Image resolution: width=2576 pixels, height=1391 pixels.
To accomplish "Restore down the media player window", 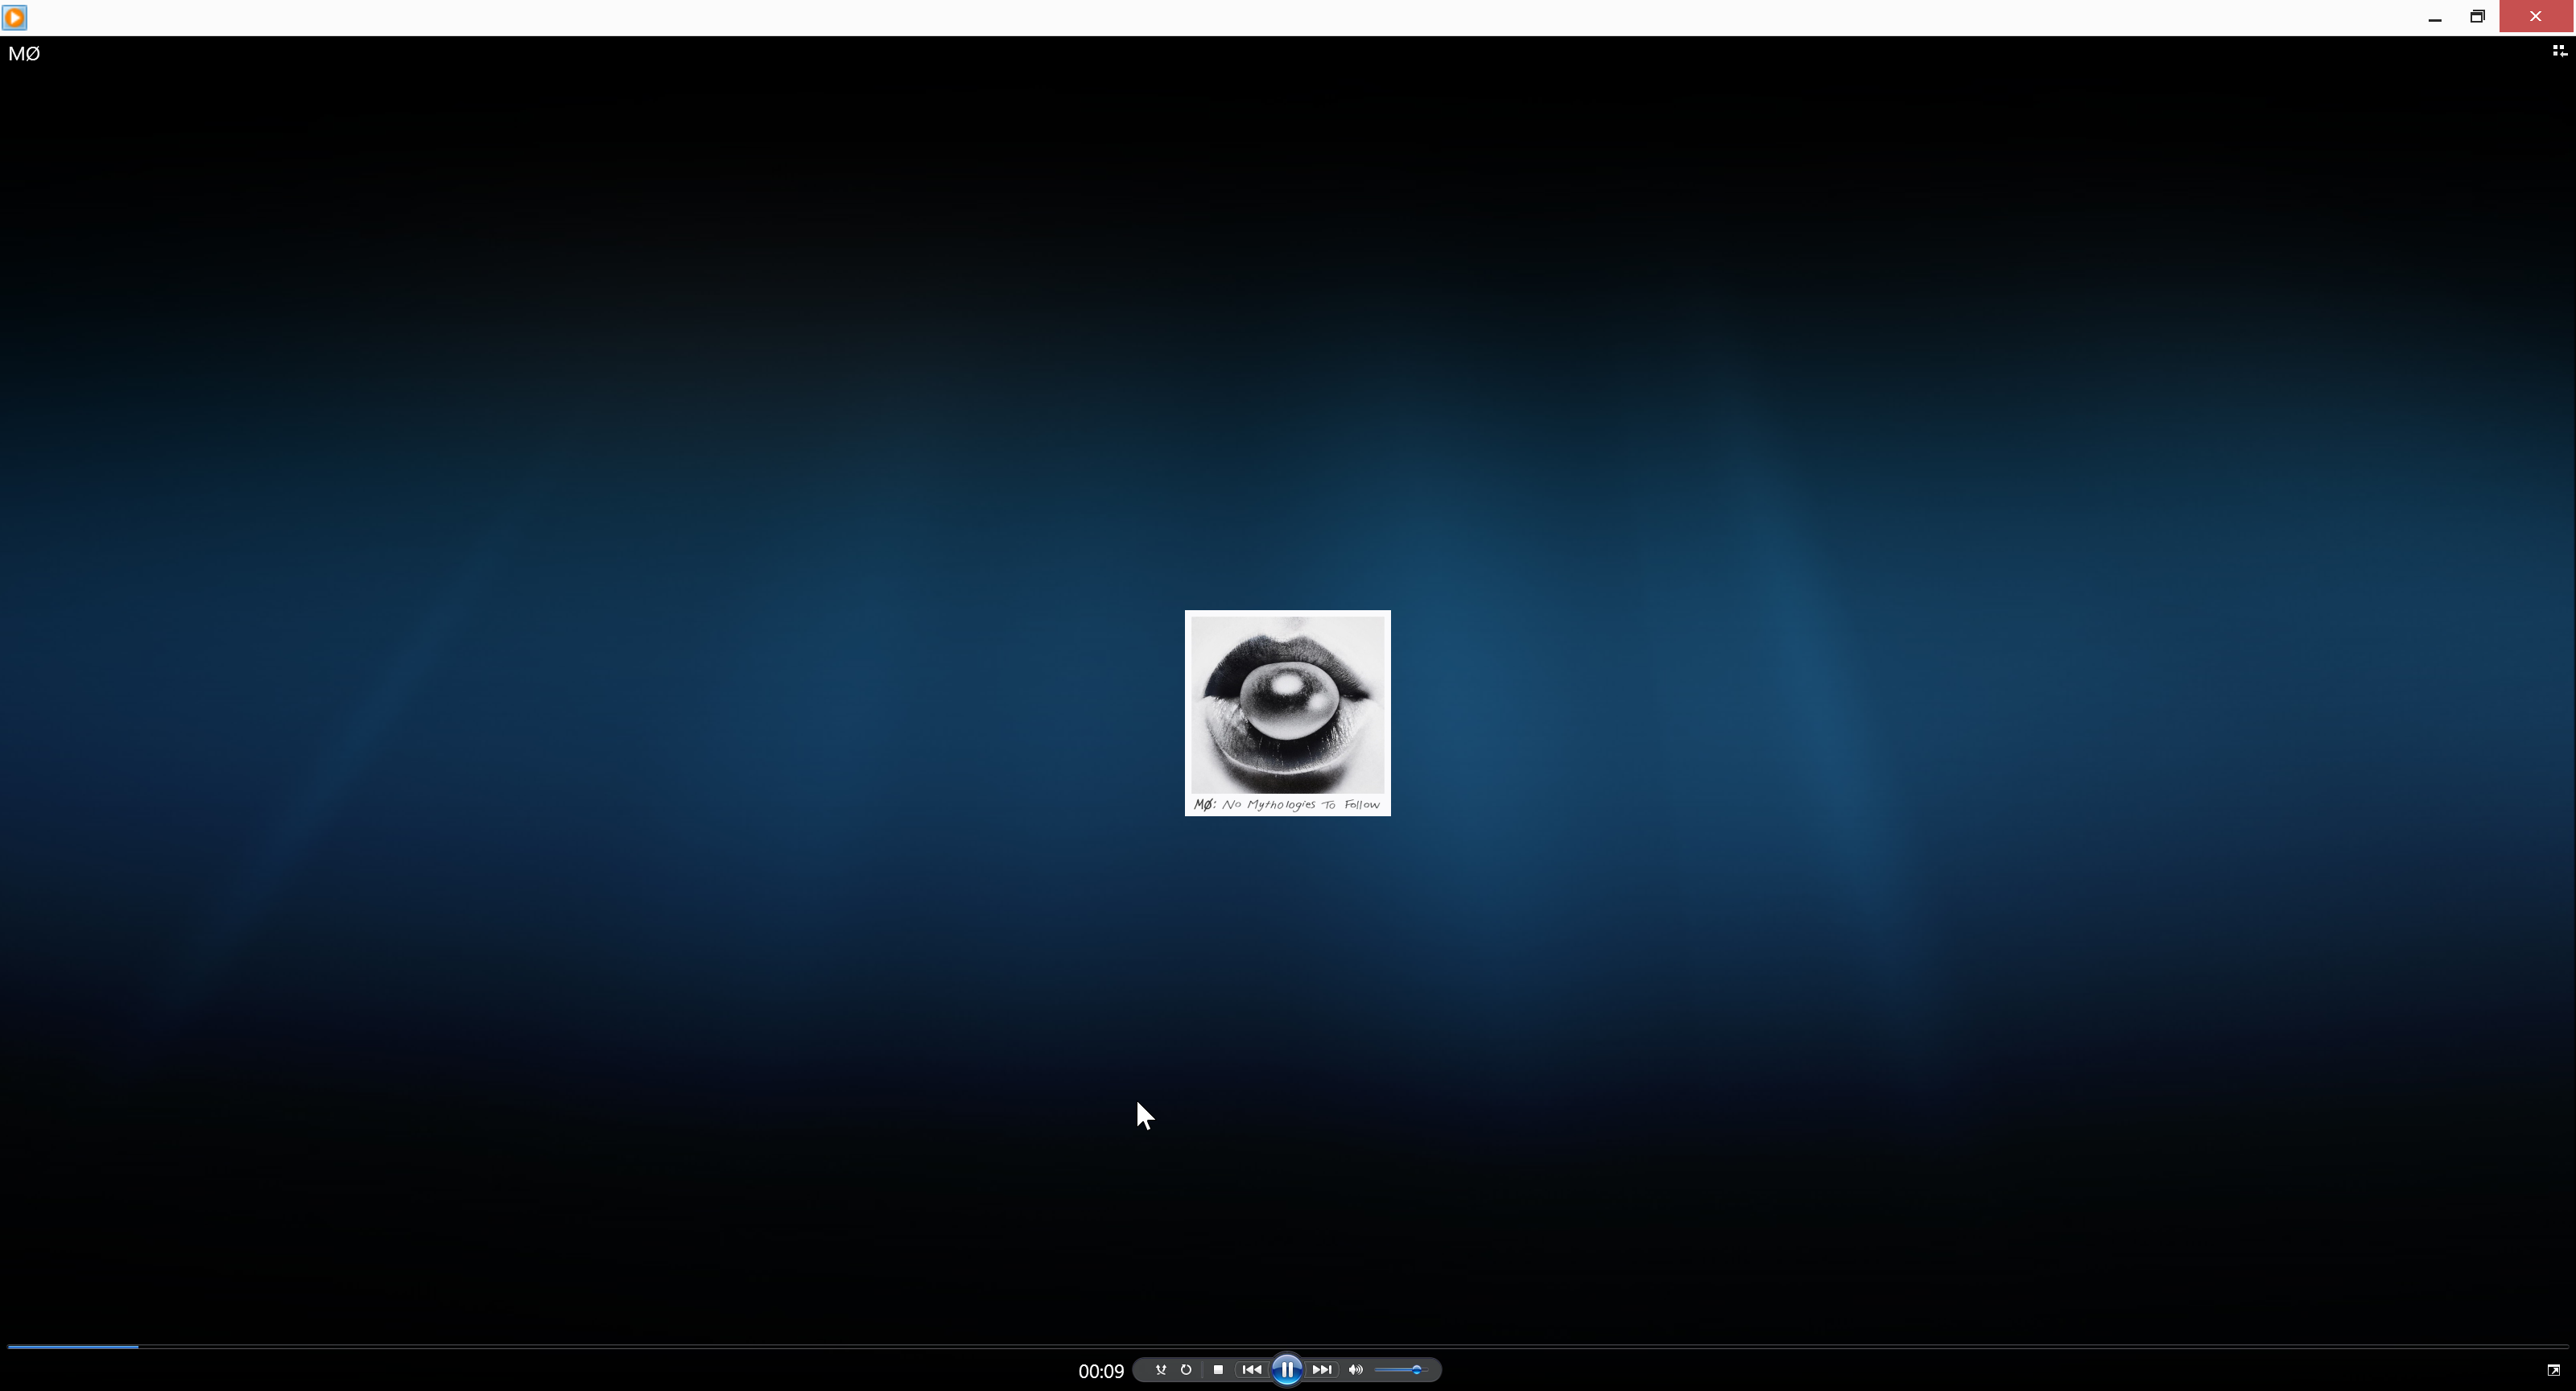I will click(x=2477, y=17).
